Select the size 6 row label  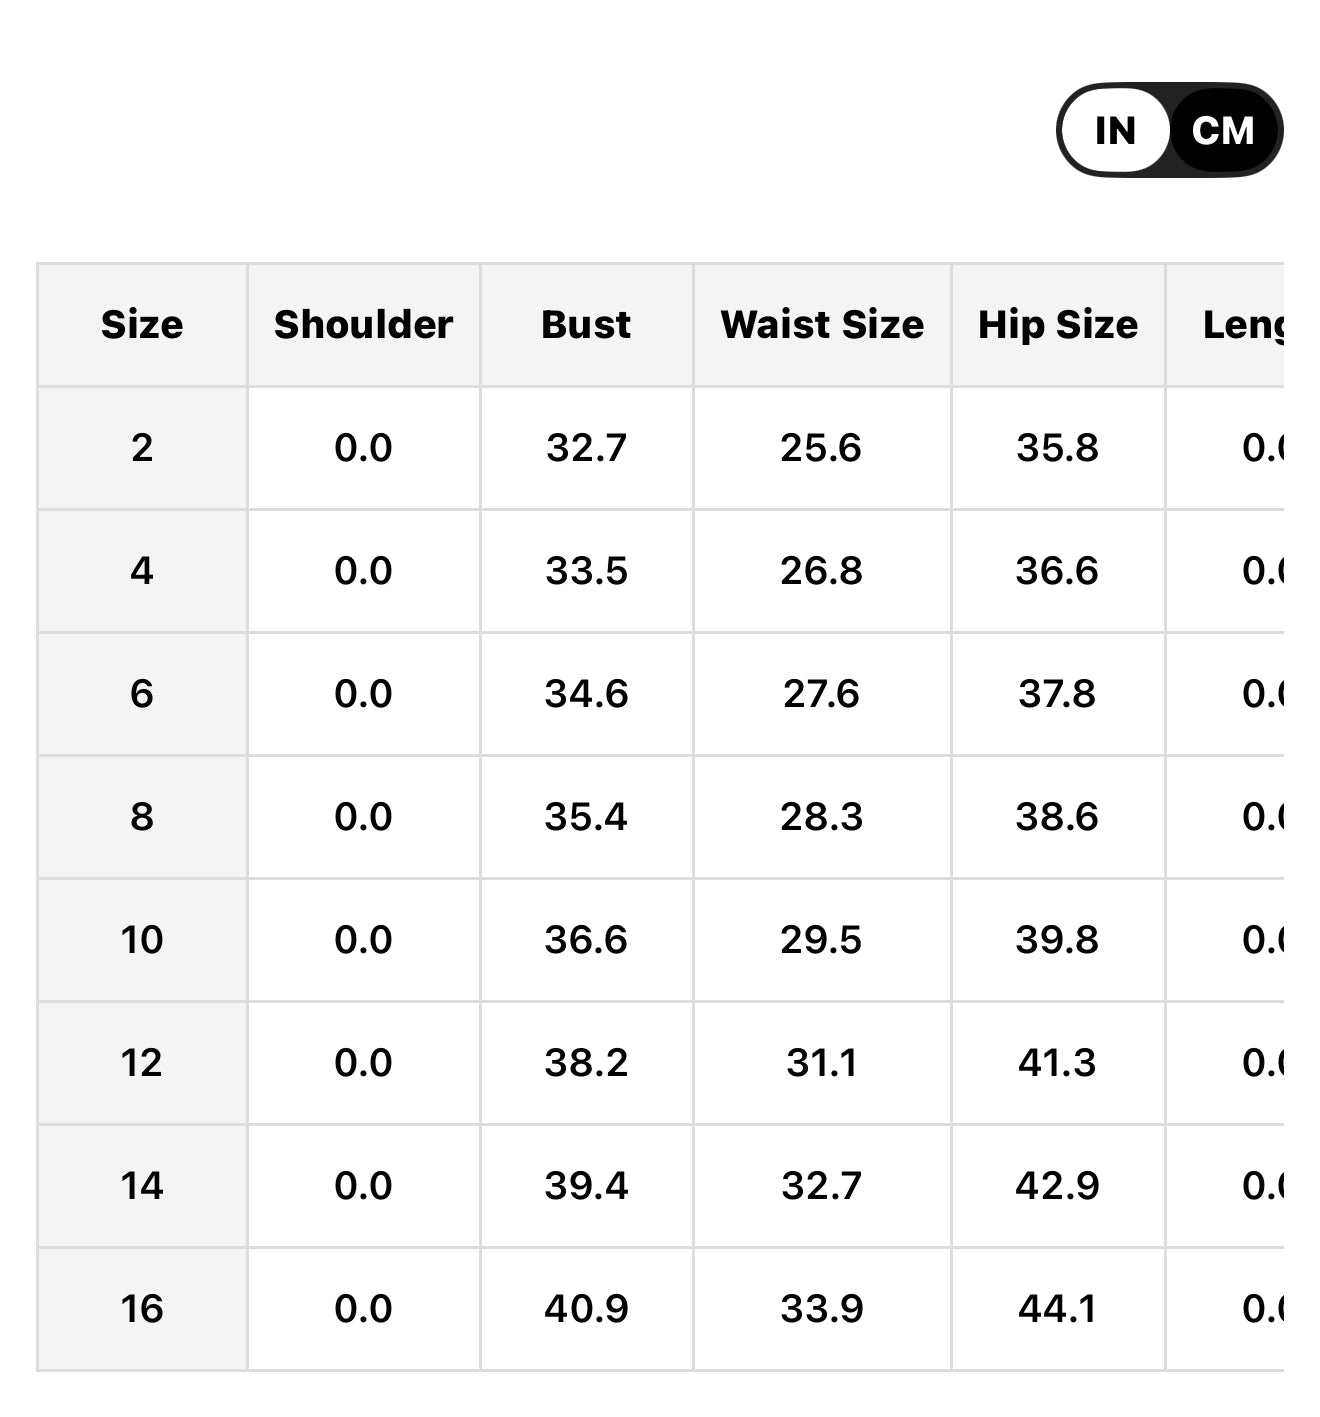pyautogui.click(x=142, y=694)
